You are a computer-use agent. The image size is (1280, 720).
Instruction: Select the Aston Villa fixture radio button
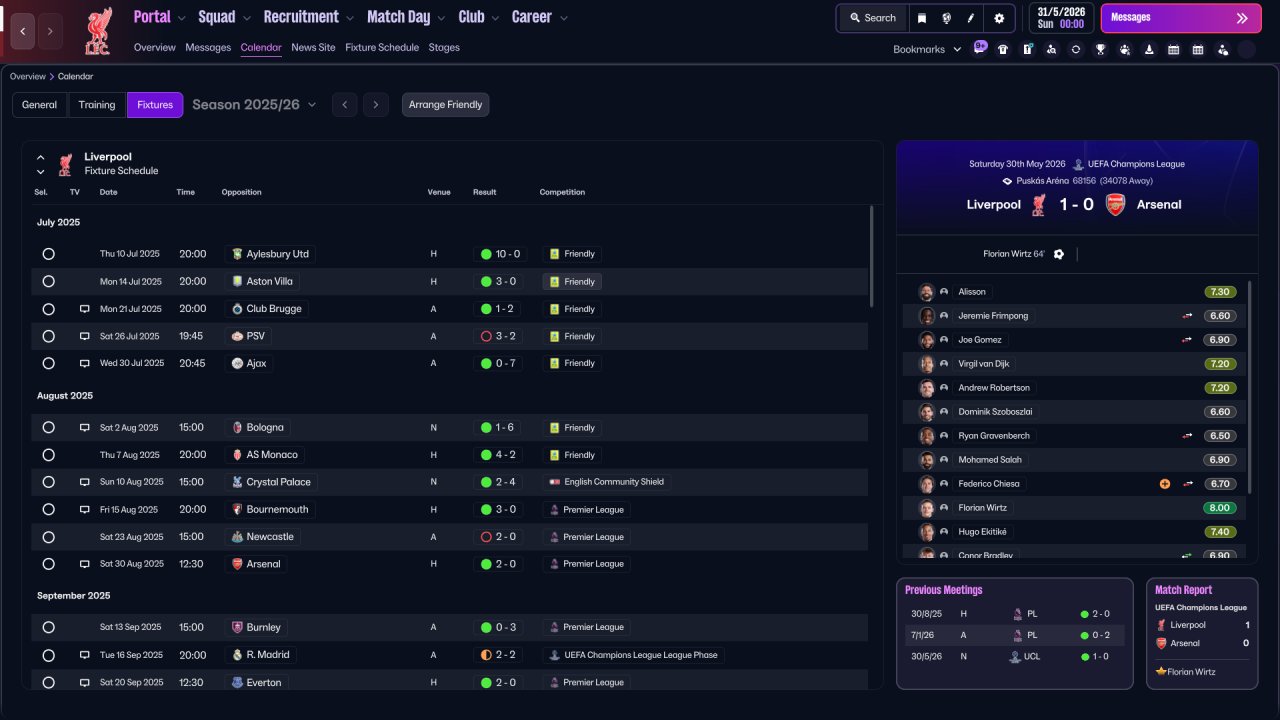pos(48,282)
